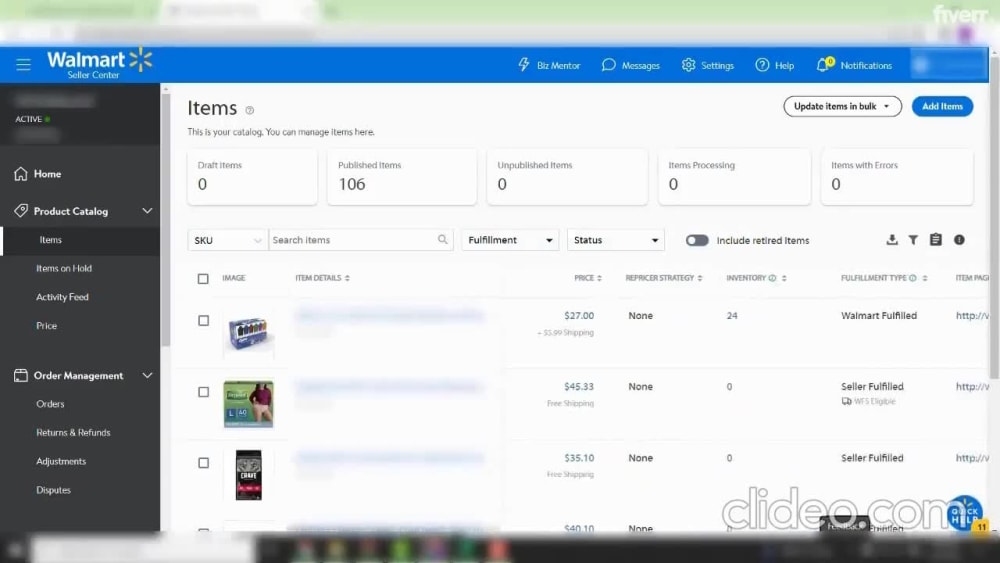
Task: Check the $27.00 item row checkbox
Action: coord(203,321)
